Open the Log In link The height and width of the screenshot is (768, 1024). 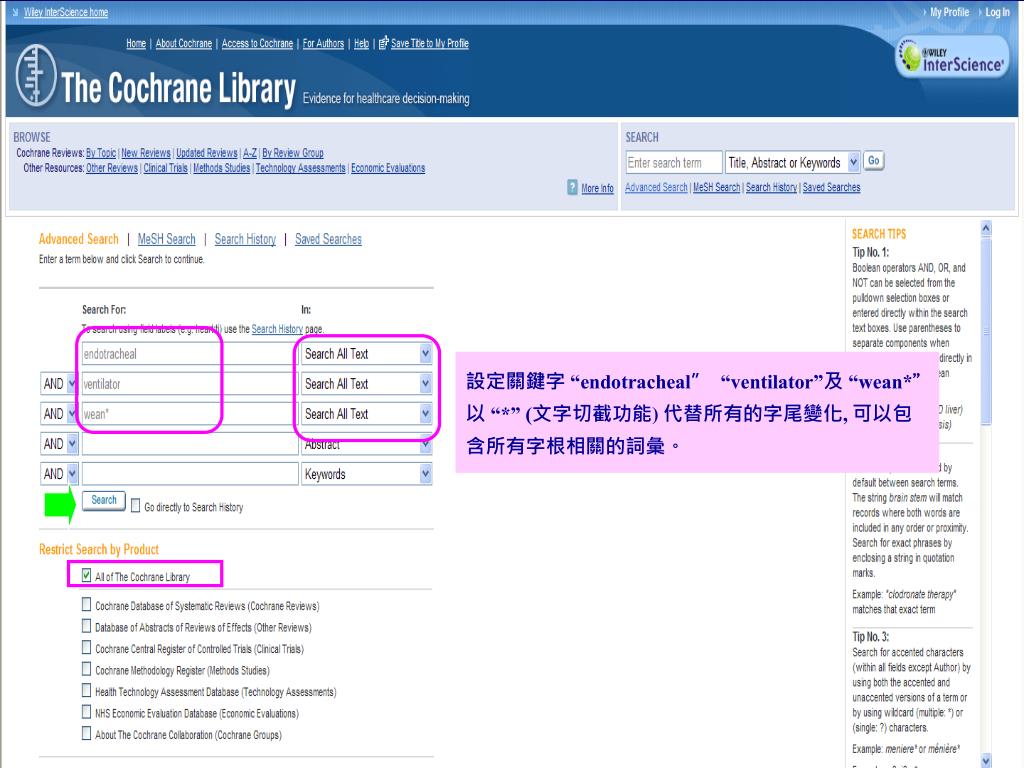pos(997,12)
